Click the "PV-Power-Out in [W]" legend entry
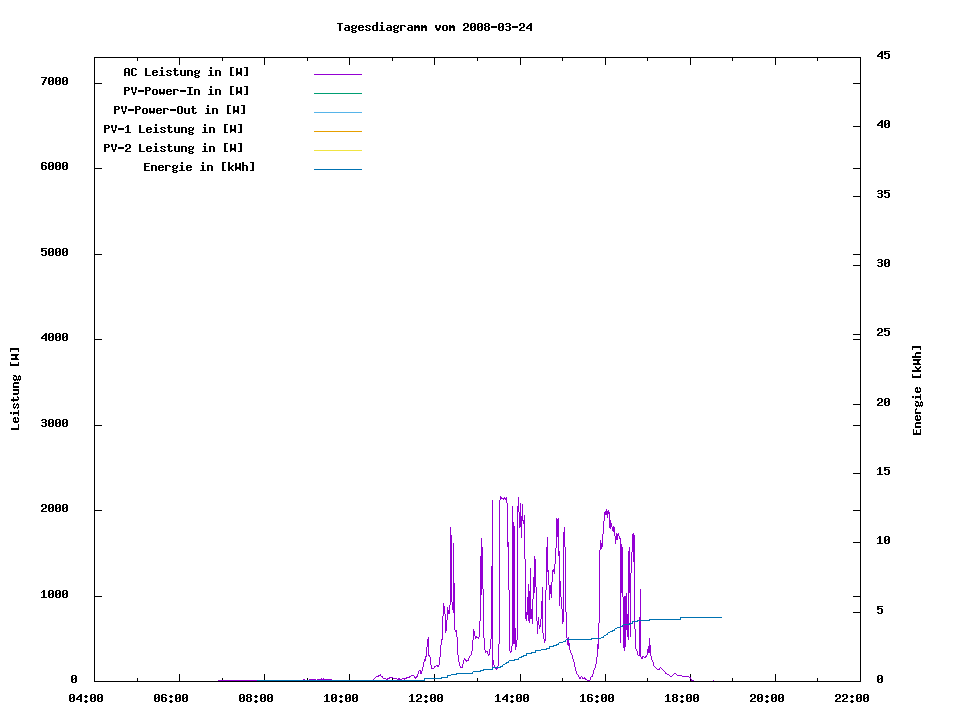 point(180,110)
